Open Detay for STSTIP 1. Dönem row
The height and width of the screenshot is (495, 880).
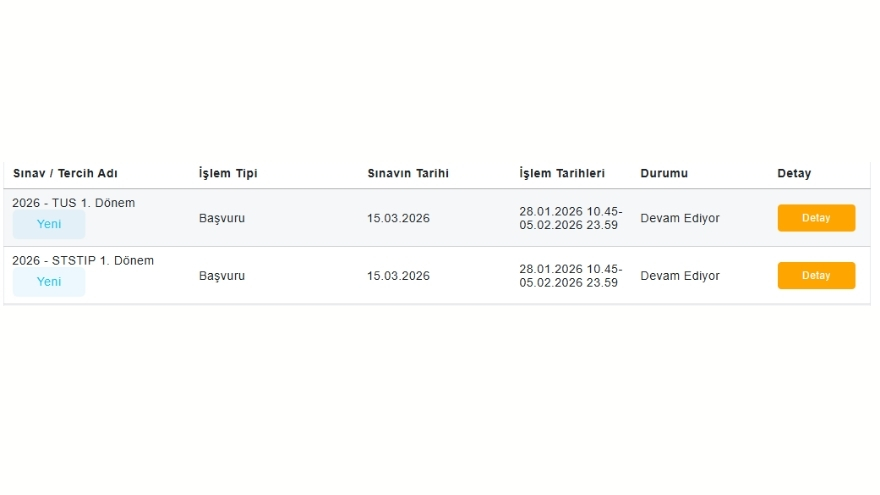click(x=816, y=276)
